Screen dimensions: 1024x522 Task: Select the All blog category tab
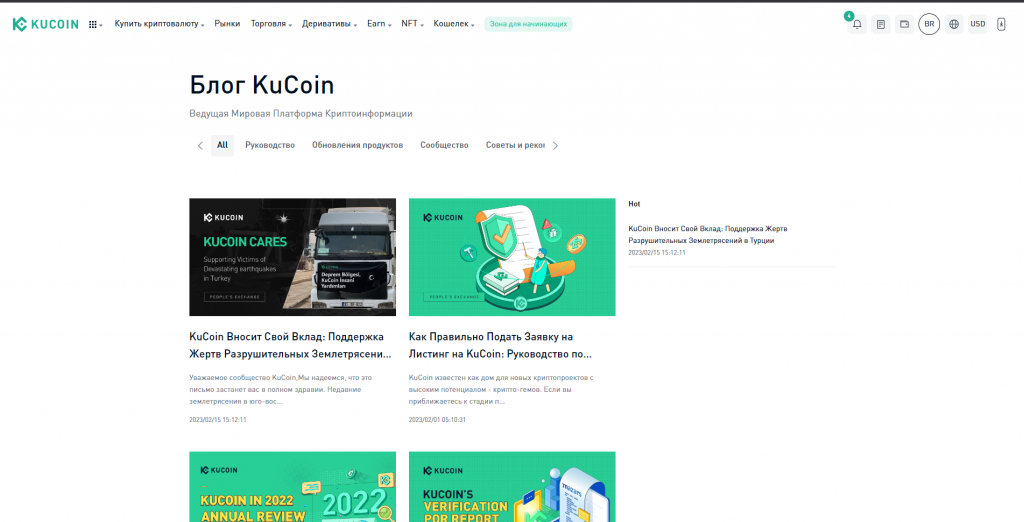point(222,145)
